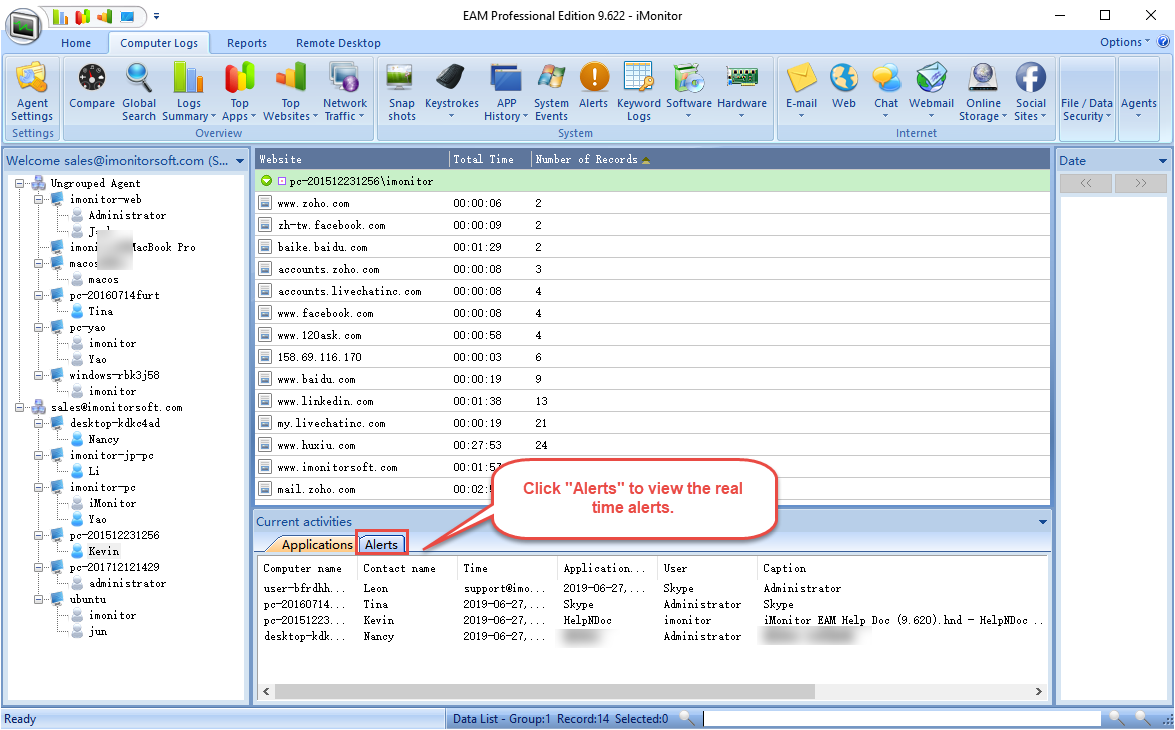1175x730 pixels.
Task: Click the Alerts icon in the ribbon
Action: [x=593, y=86]
